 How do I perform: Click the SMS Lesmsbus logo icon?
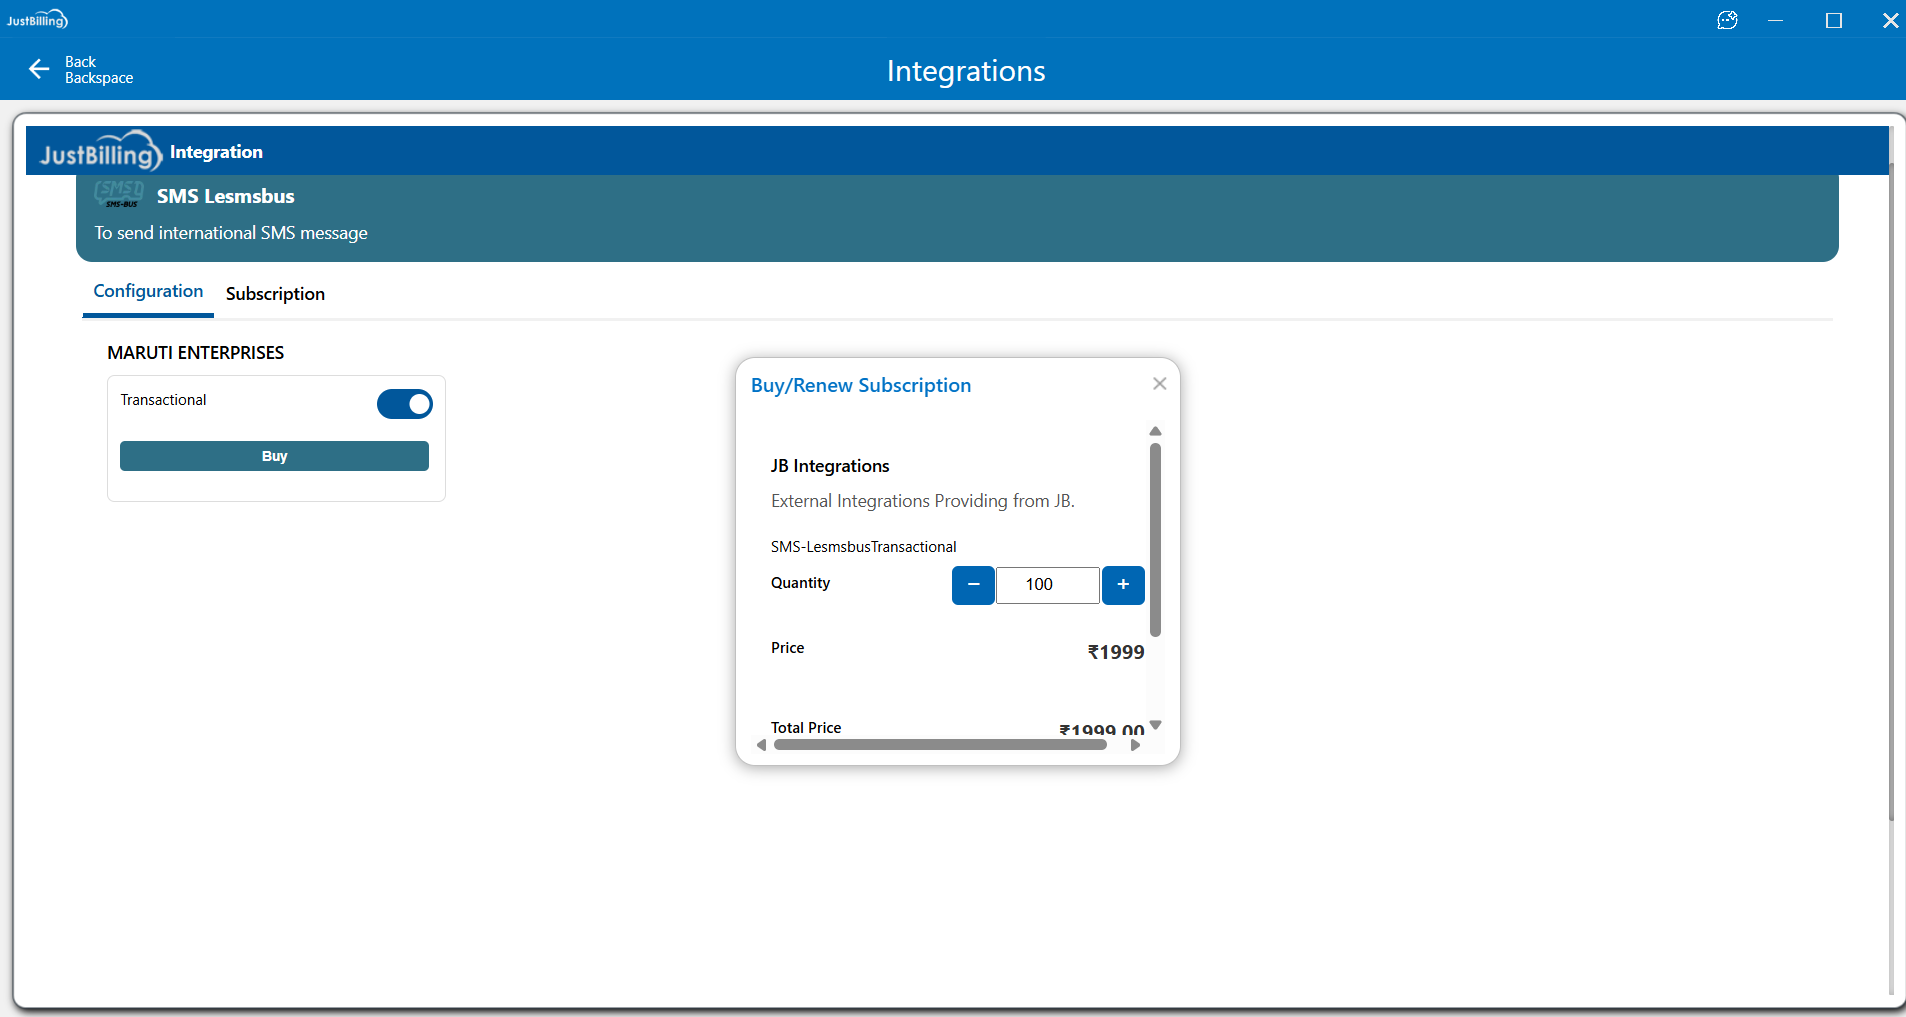[x=119, y=194]
